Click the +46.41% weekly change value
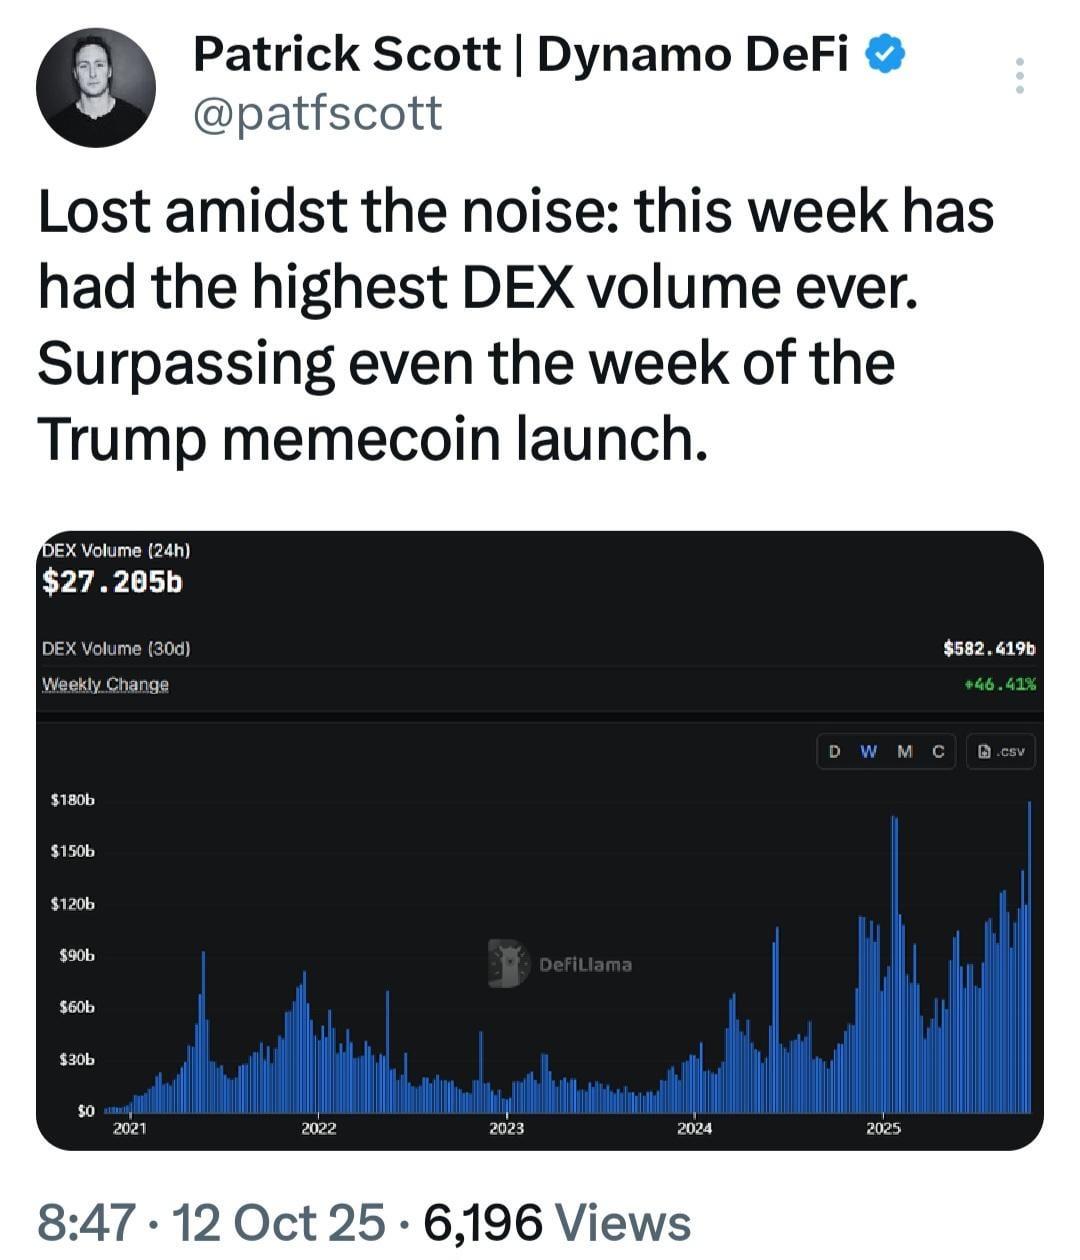Screen dimensions: 1080x1260 tap(1000, 685)
